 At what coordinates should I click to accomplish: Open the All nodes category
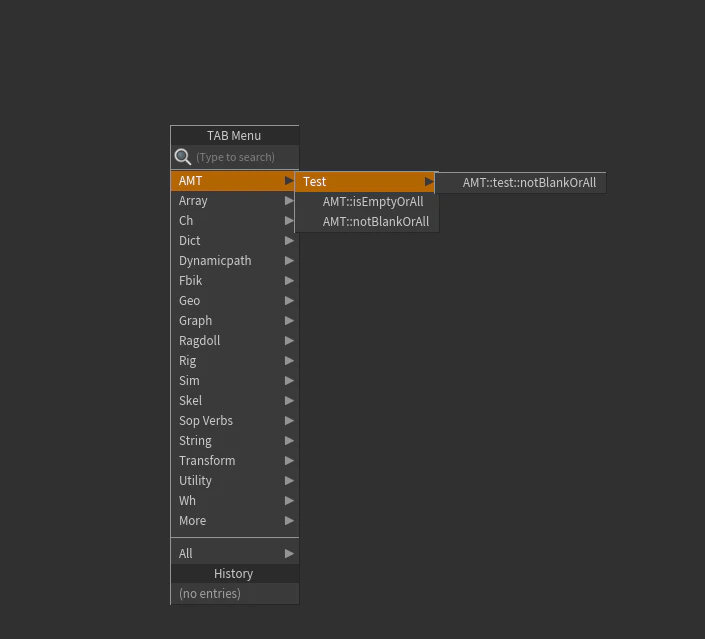tap(235, 554)
